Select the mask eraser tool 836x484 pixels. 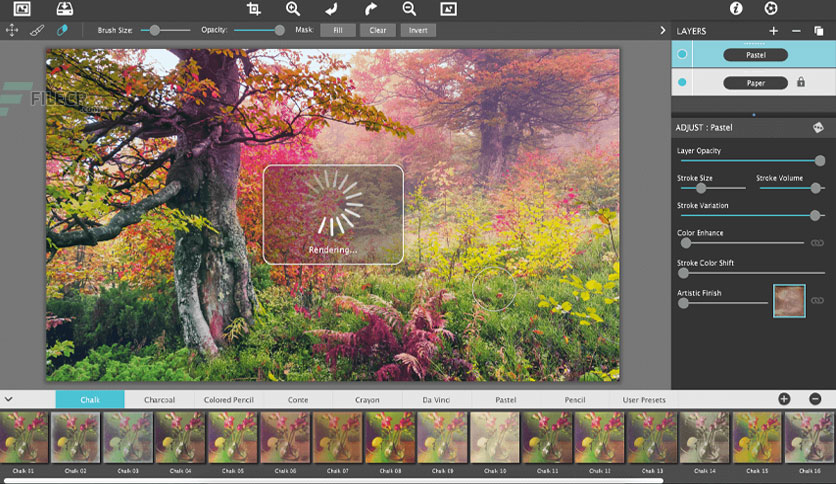[62, 30]
